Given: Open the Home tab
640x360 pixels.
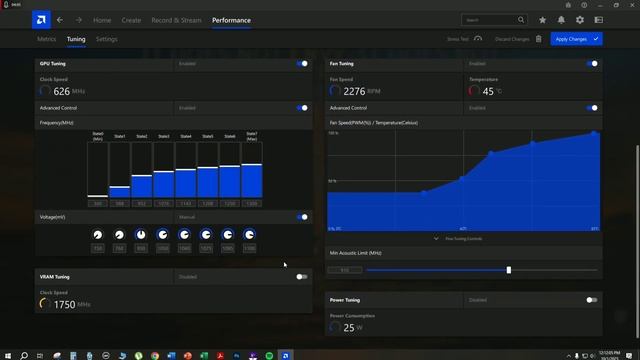Looking at the screenshot, I should pos(102,20).
